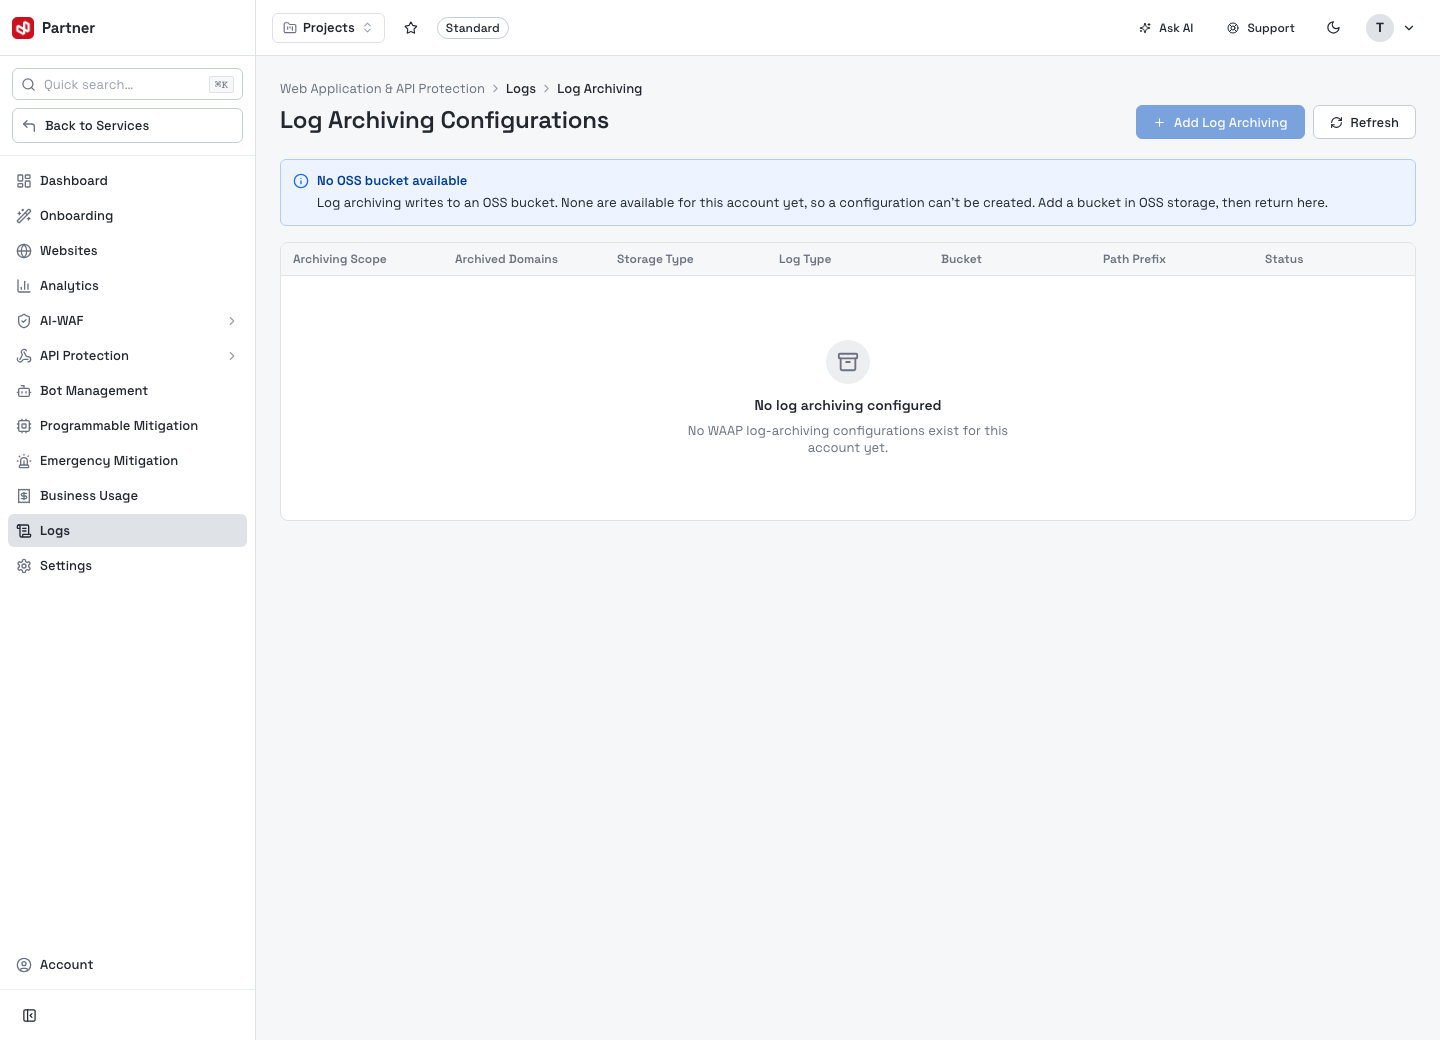Image resolution: width=1440 pixels, height=1040 pixels.
Task: Open user profile menu chevron
Action: [1409, 28]
